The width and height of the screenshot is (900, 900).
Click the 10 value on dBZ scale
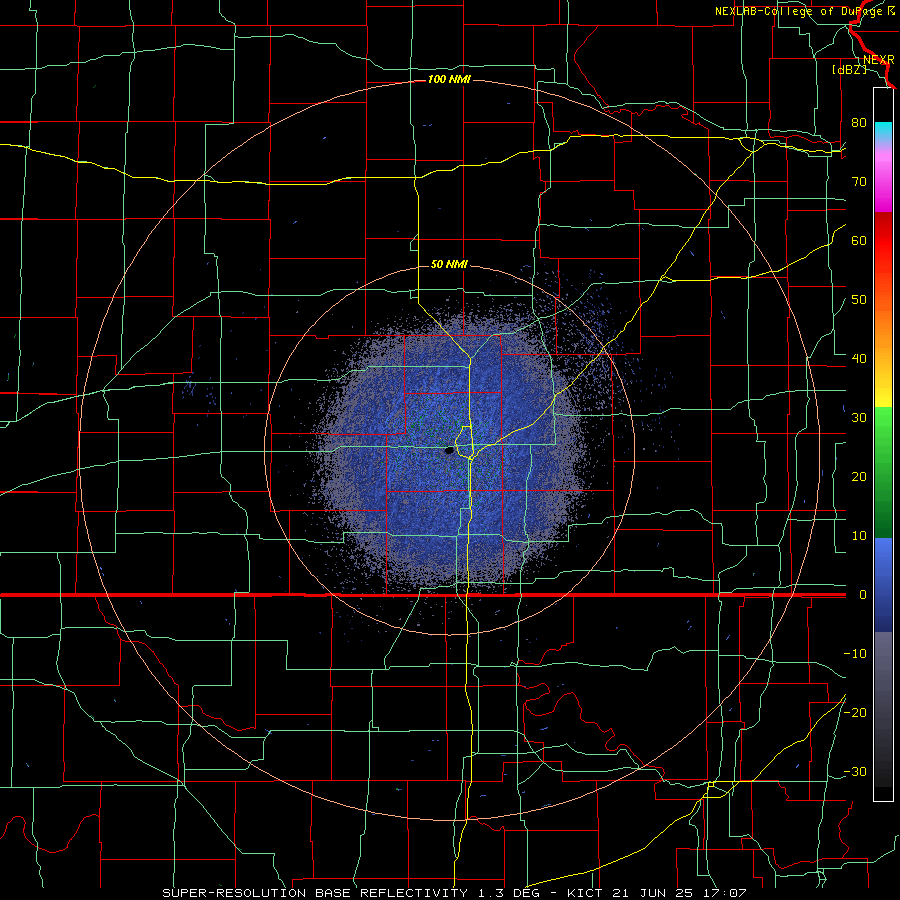[x=859, y=536]
